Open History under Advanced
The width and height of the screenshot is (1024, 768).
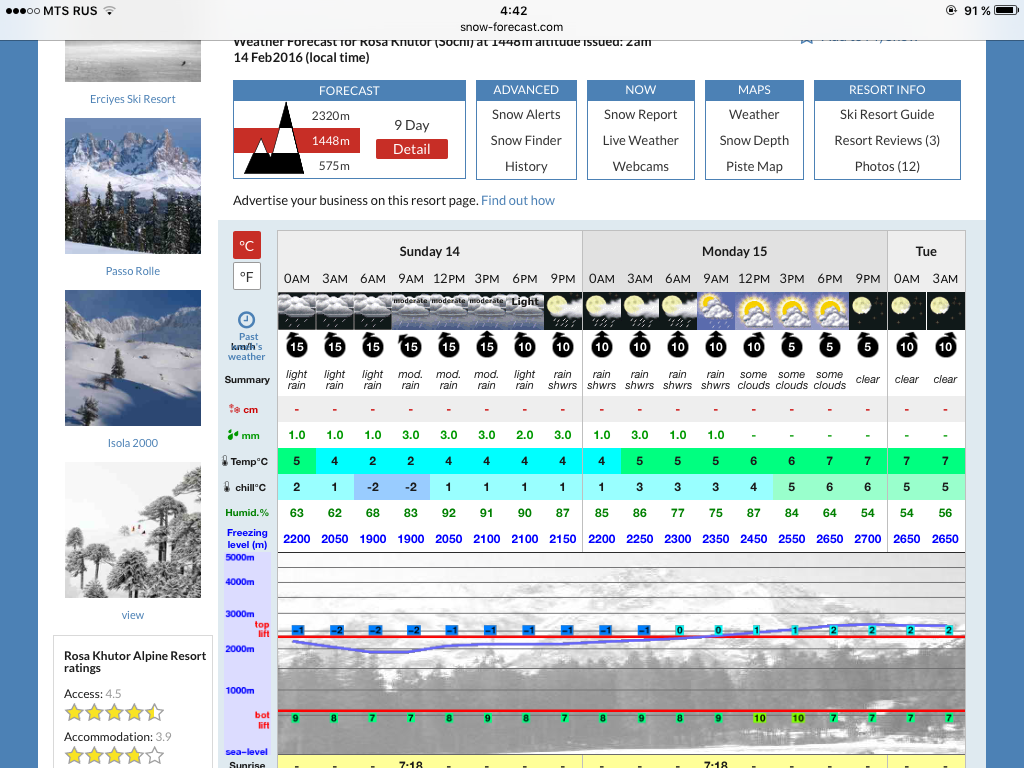tap(526, 167)
